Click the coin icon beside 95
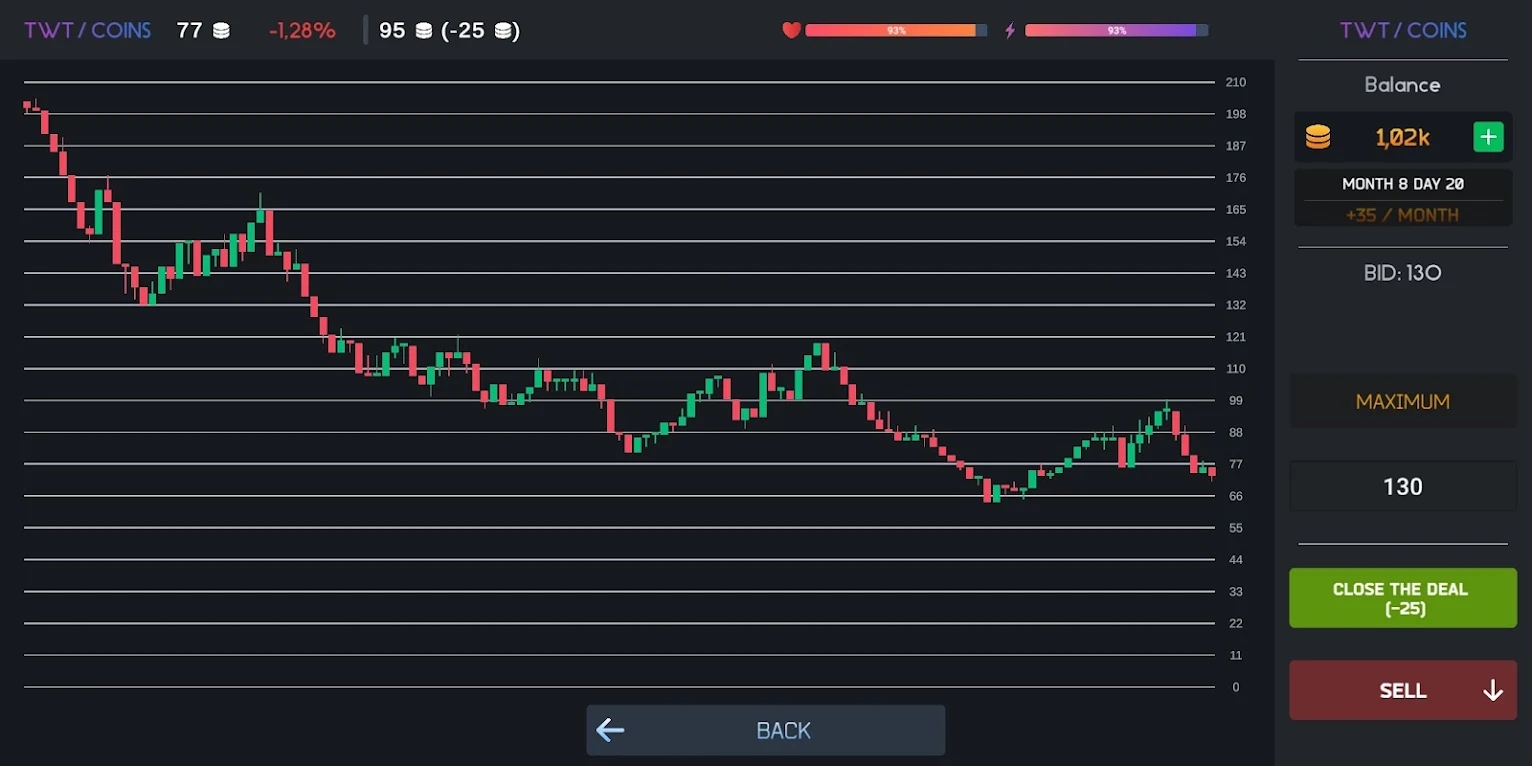The image size is (1532, 766). 424,31
